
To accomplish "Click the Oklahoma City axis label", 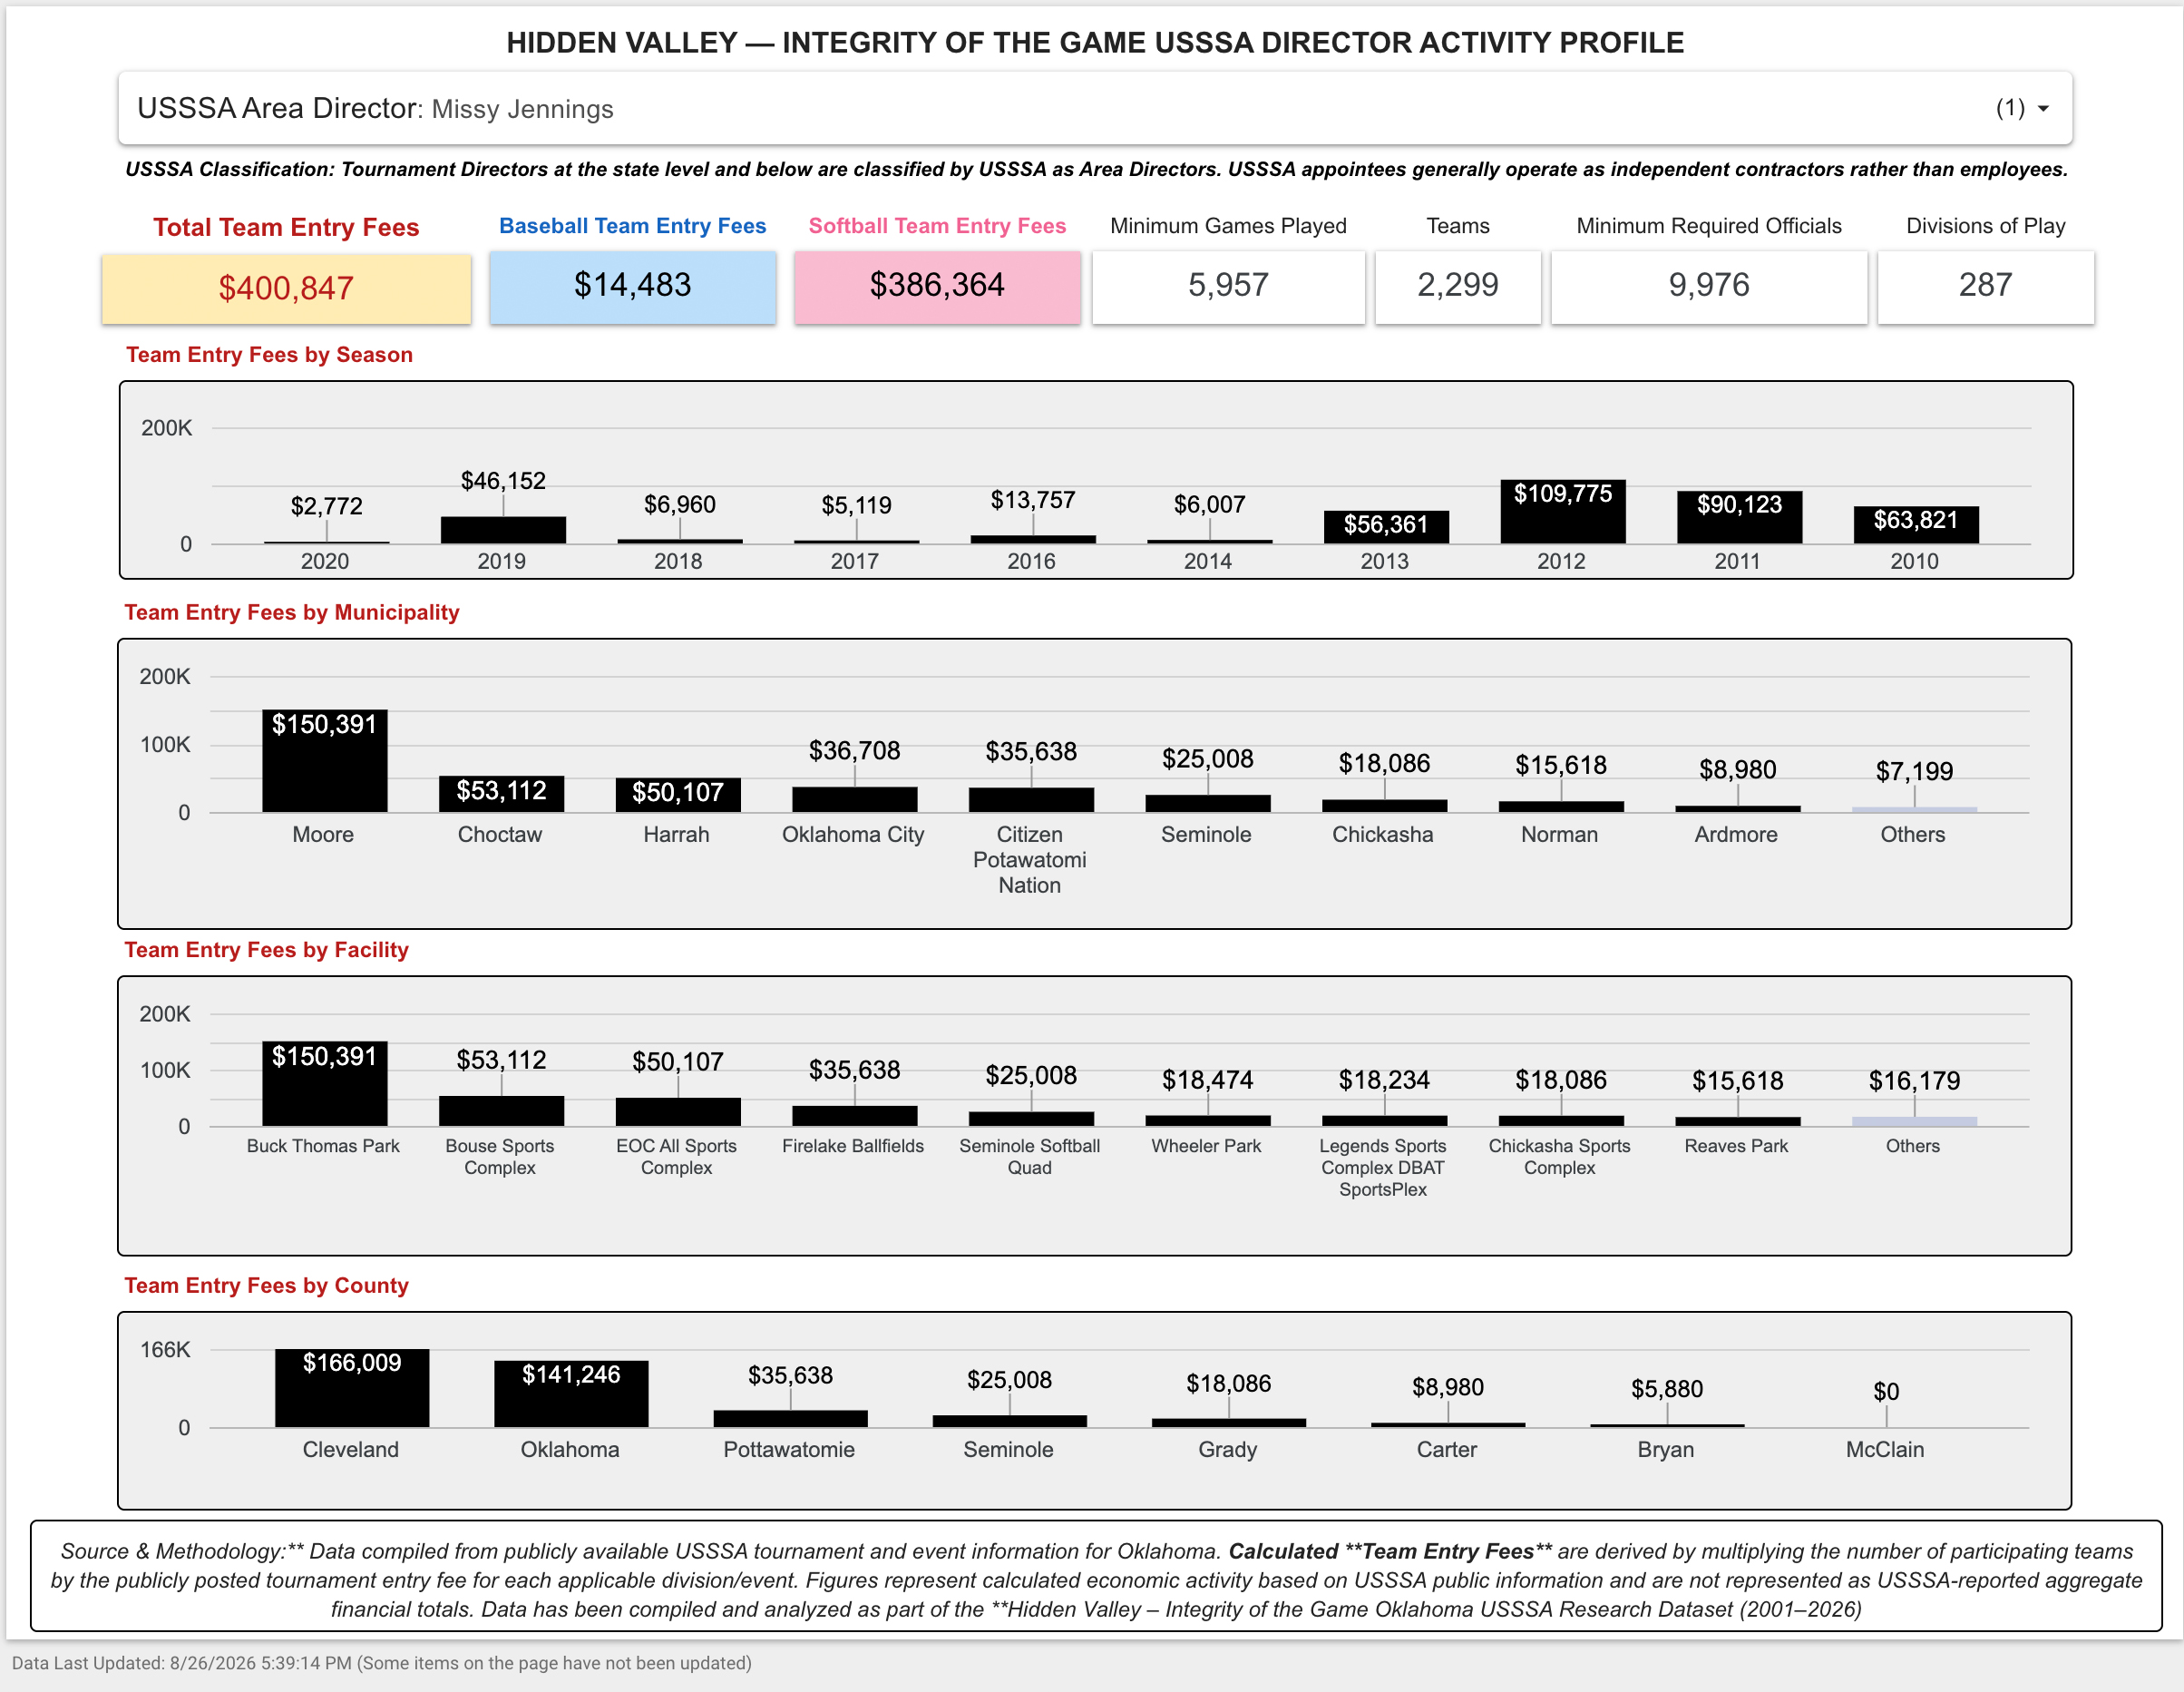I will [853, 834].
